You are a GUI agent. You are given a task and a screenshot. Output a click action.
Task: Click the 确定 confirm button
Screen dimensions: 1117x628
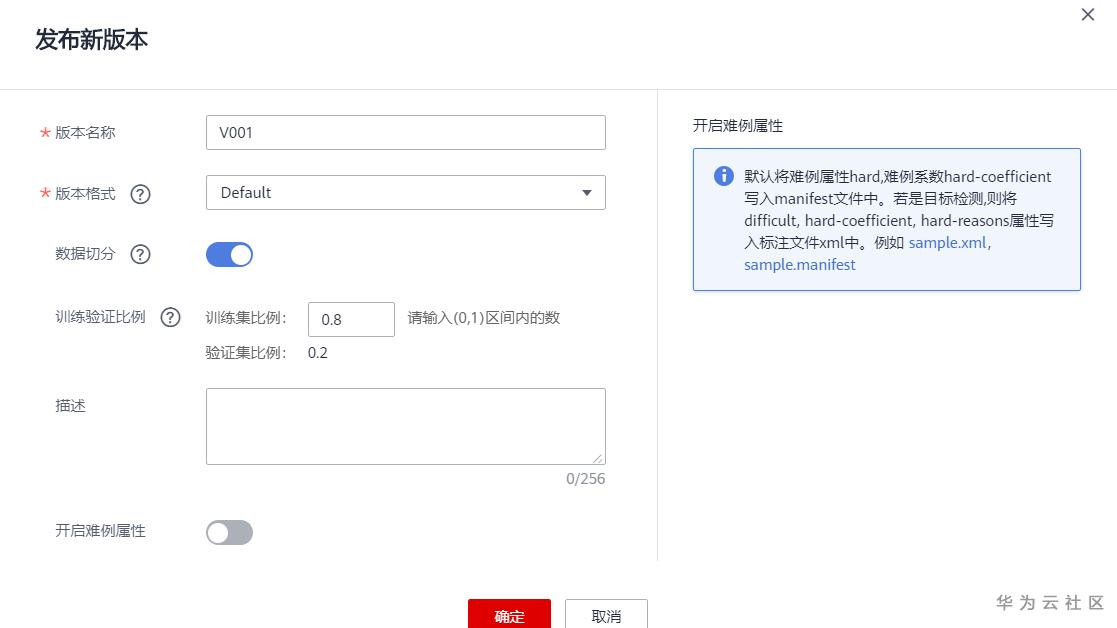(509, 614)
